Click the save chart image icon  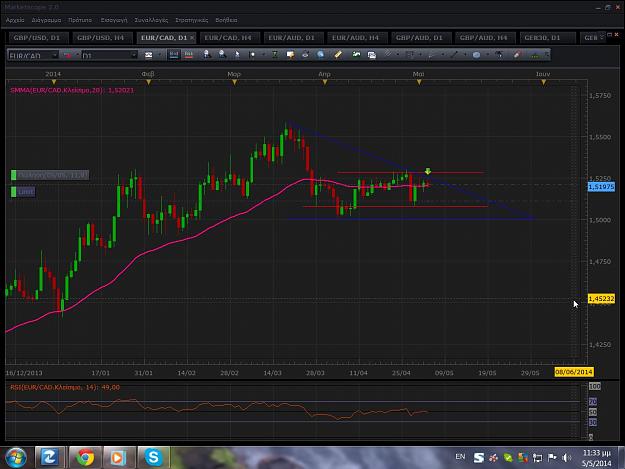[372, 55]
